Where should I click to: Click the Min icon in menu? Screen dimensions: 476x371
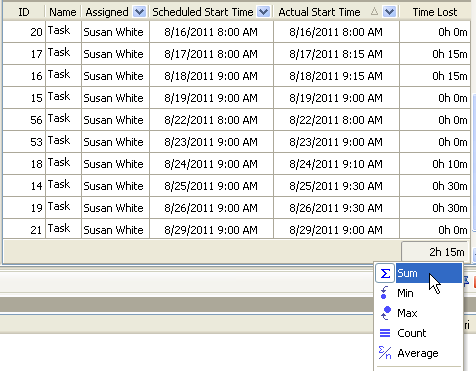click(x=384, y=293)
